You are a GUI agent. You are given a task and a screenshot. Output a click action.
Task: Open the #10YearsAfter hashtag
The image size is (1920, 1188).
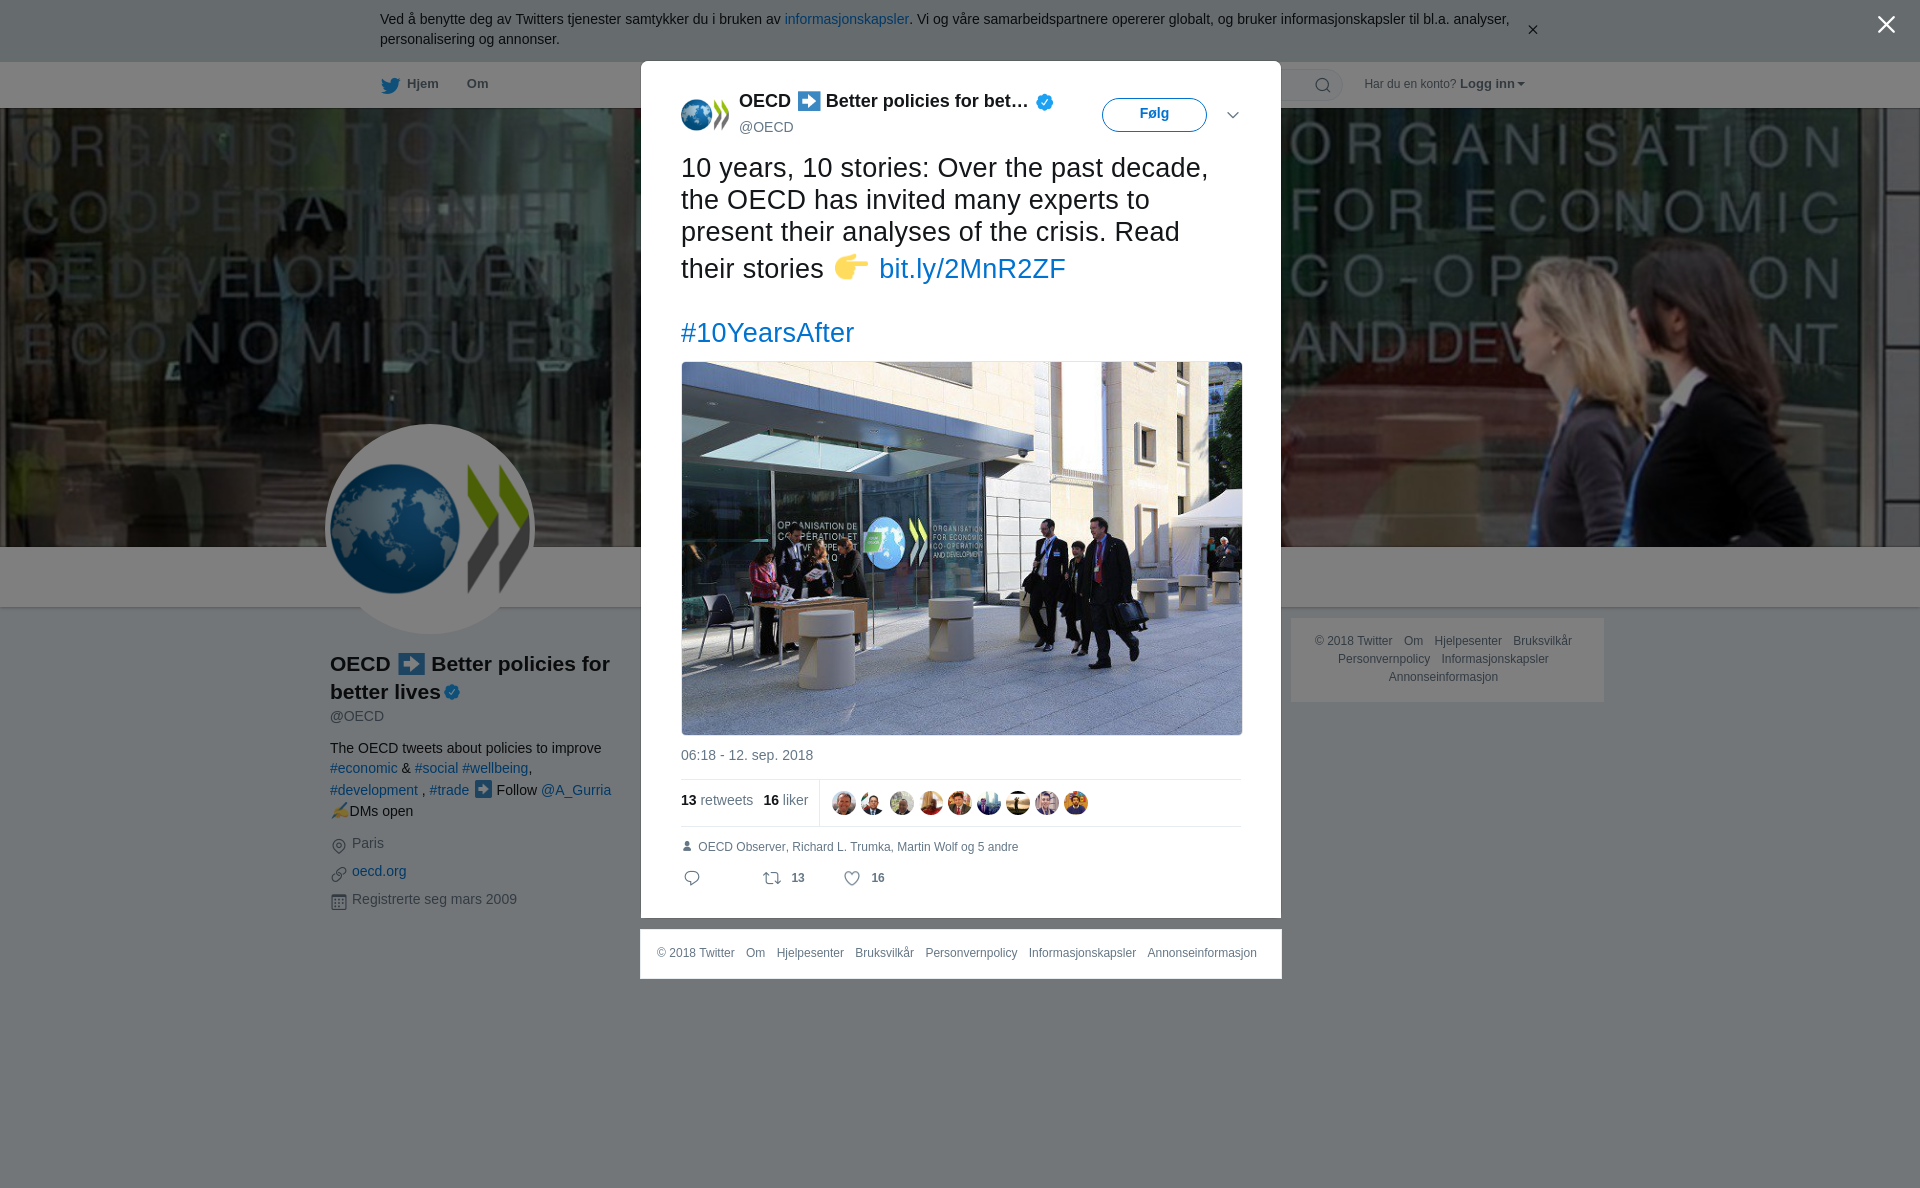(767, 333)
